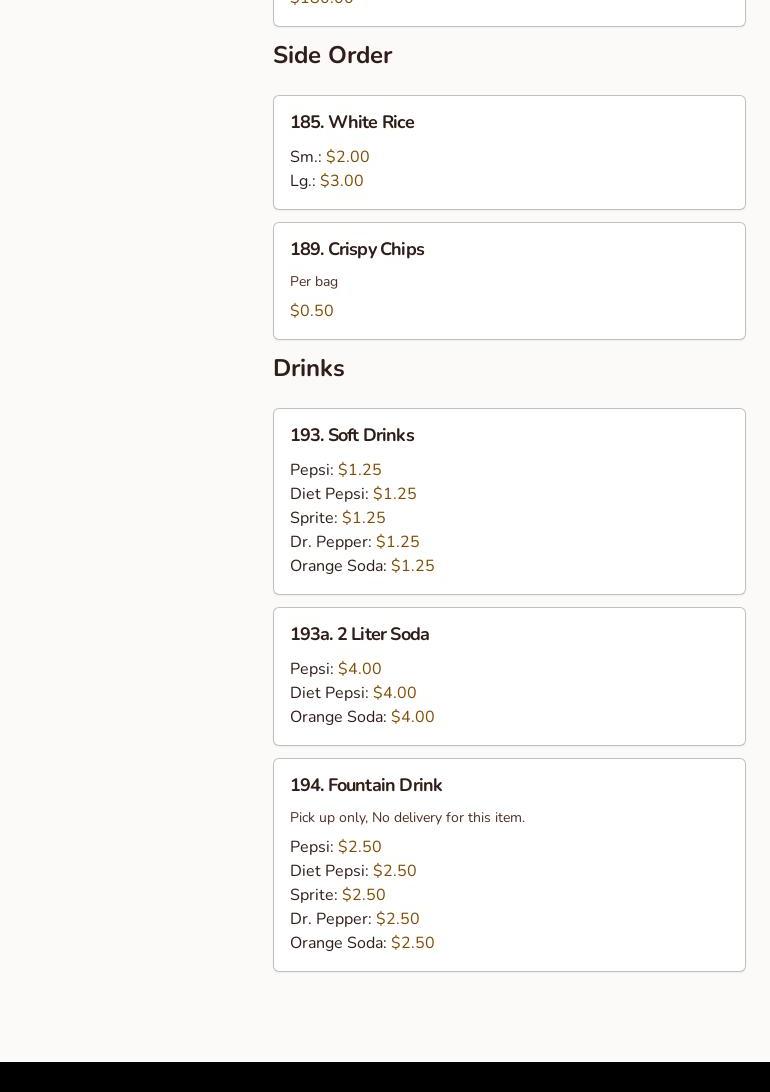Choose Dr. Pepper for $1.25 under Soft Drinks
This screenshot has width=770, height=1092.
pyautogui.click(x=355, y=542)
